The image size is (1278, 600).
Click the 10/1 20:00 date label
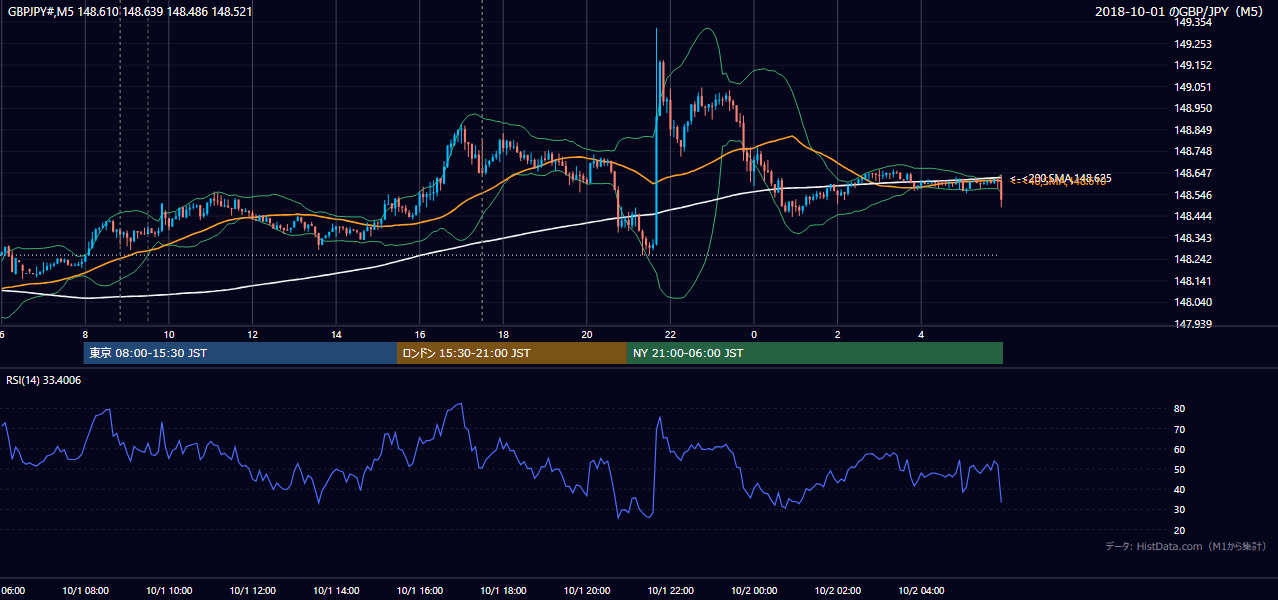point(587,591)
